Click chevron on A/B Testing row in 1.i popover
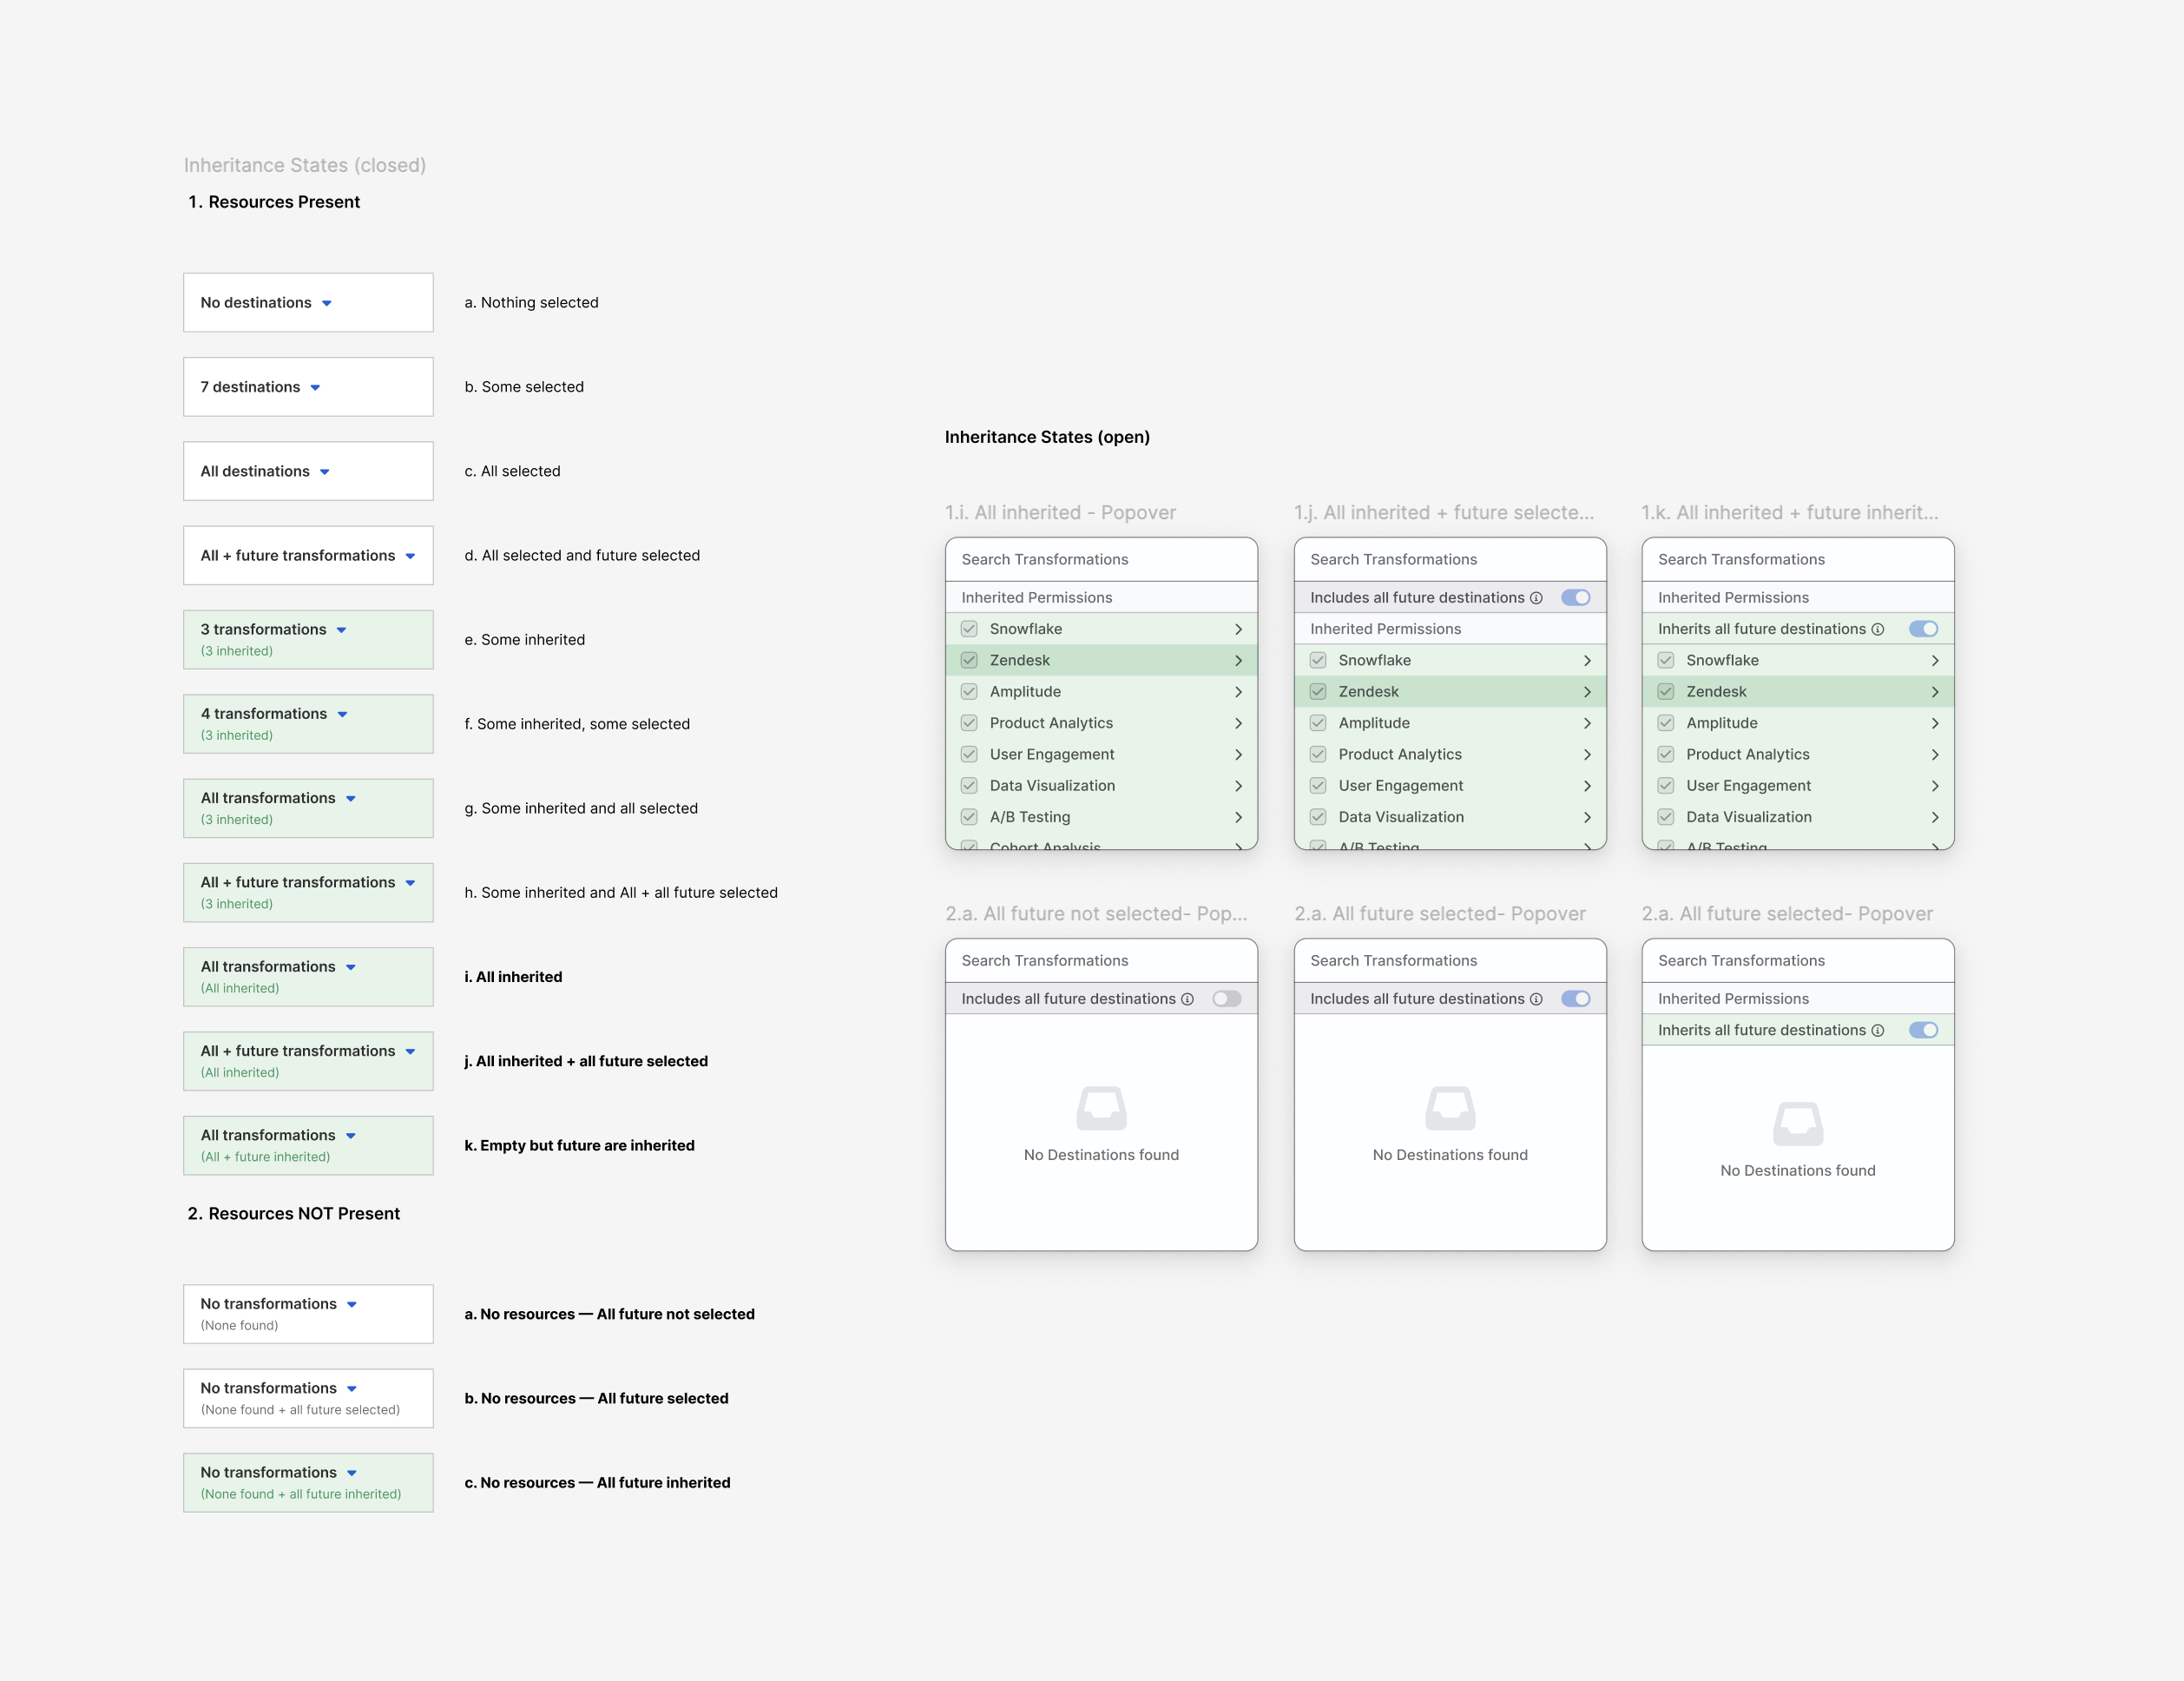 pos(1238,817)
